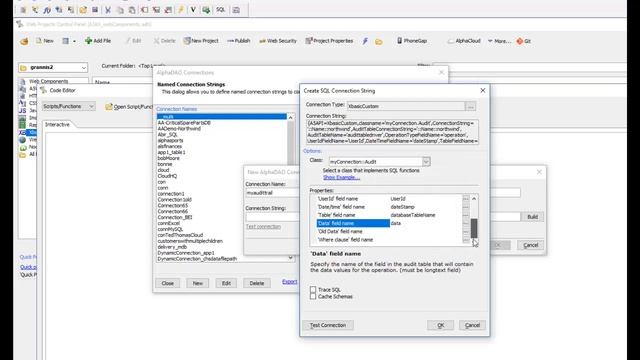Click the yellow folder icon next to lightning icon
The width and height of the screenshot is (640, 360).
pyautogui.click(x=379, y=41)
